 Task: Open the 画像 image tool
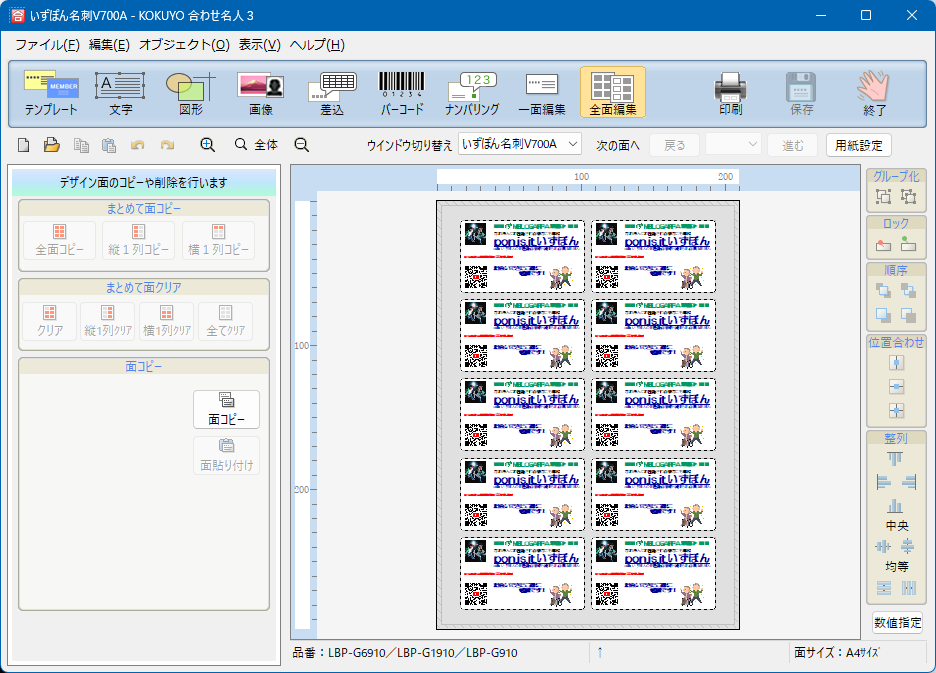[x=261, y=93]
